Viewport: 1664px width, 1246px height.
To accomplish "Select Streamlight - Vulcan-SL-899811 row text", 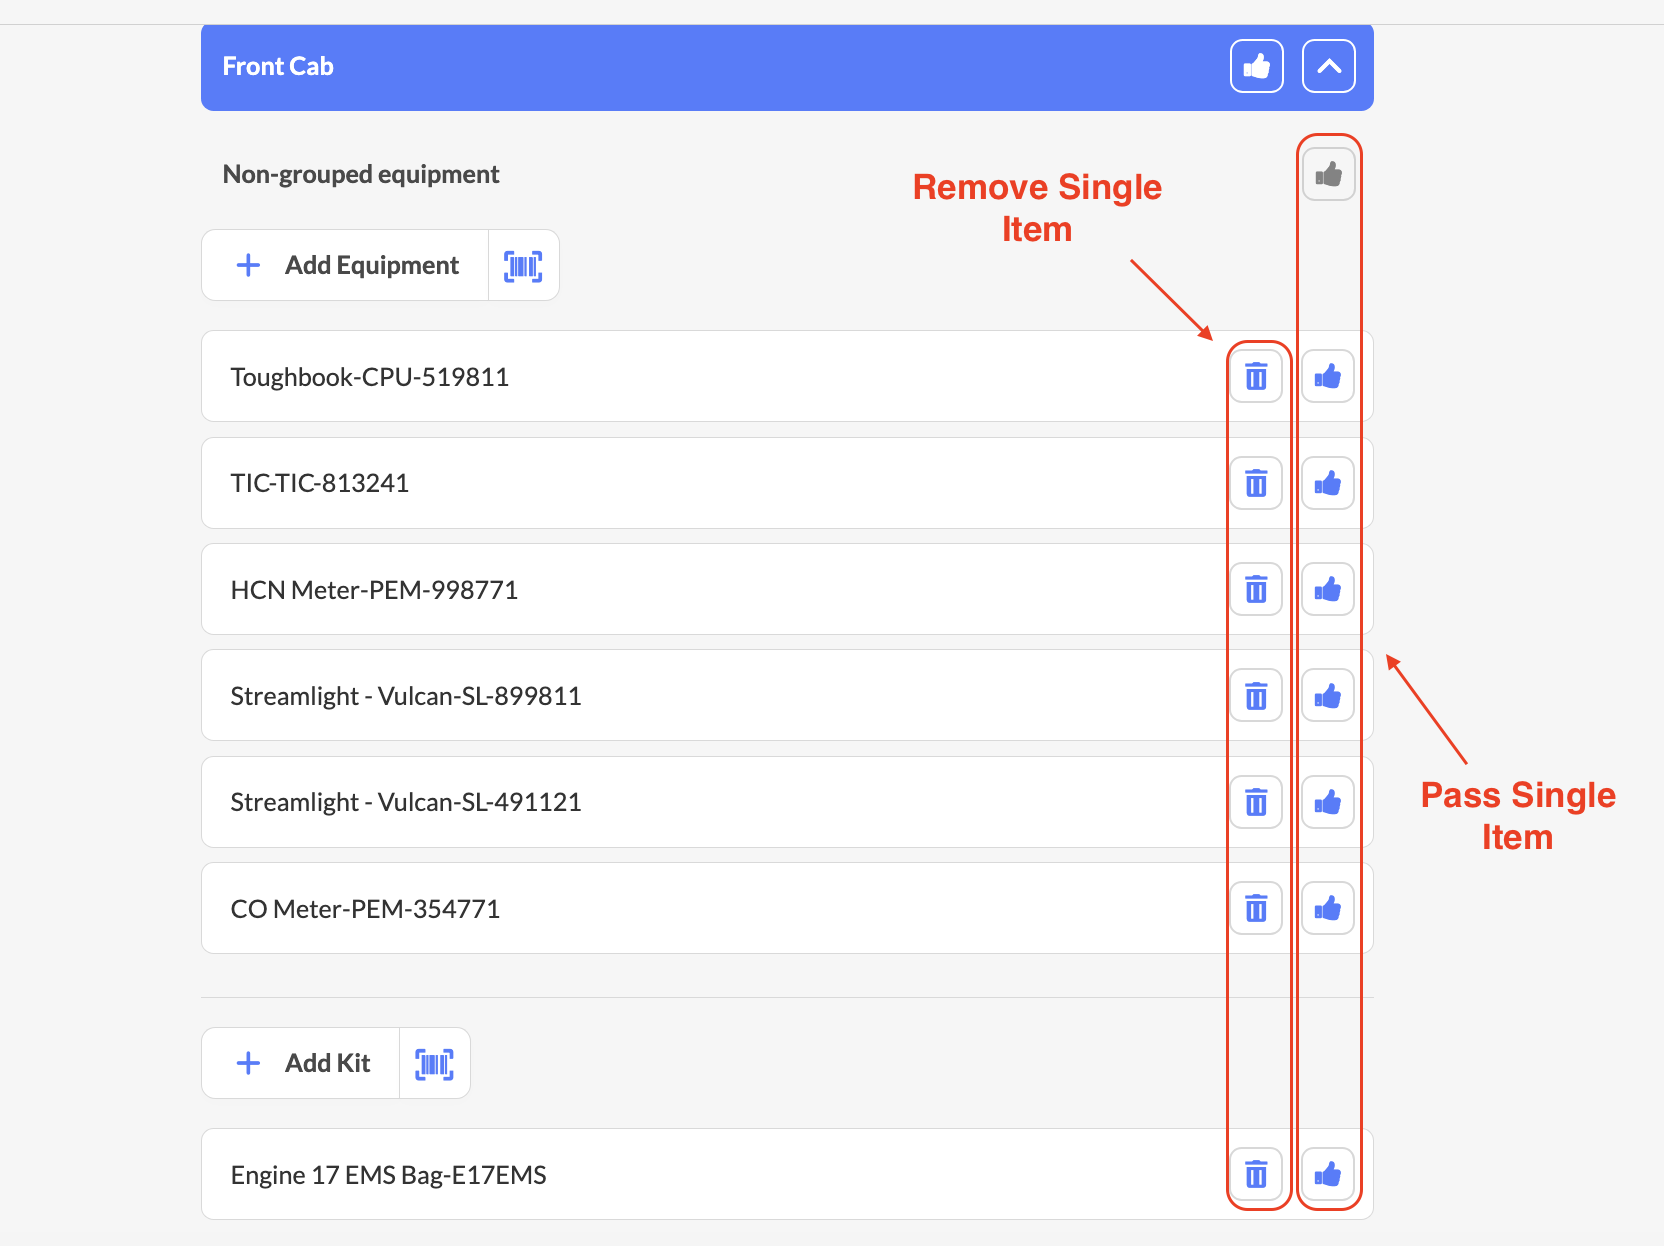I will (406, 696).
